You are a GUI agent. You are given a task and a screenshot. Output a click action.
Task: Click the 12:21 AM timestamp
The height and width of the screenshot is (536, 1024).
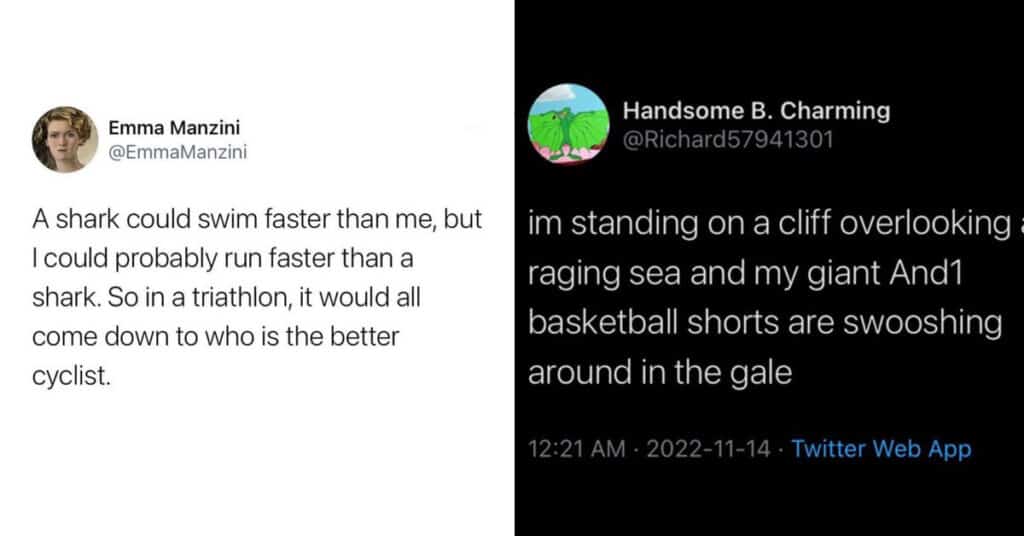(577, 449)
